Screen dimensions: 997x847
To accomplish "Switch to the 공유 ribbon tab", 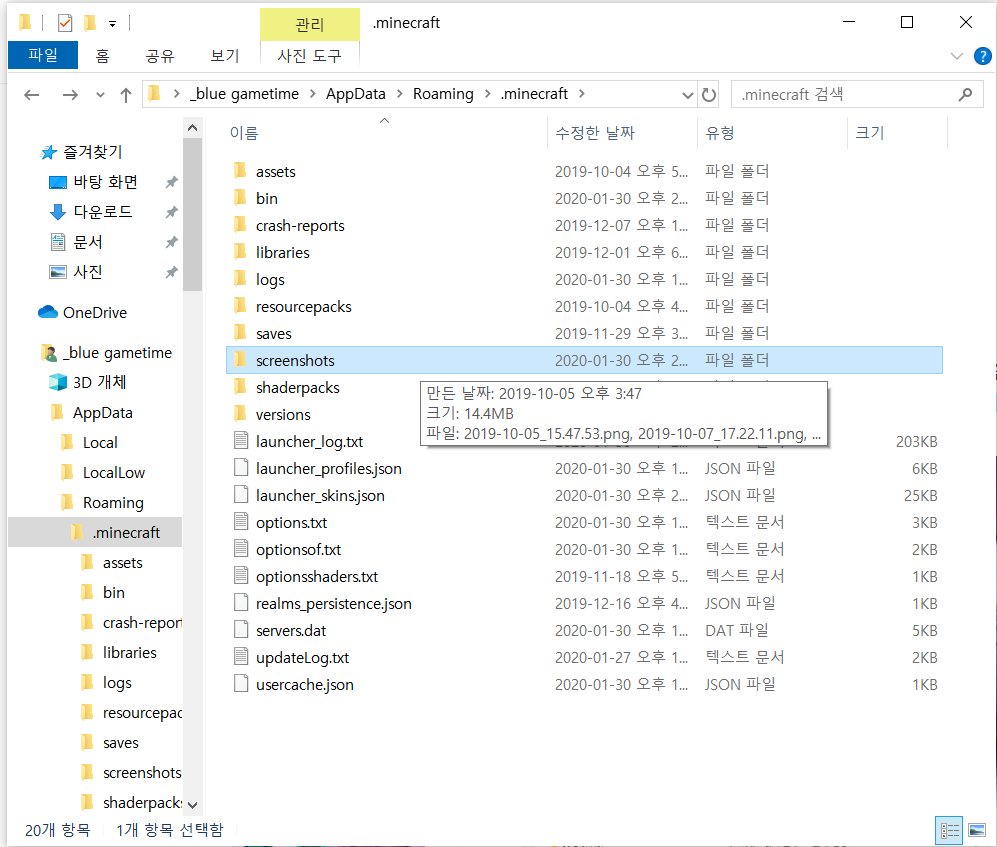I will (160, 56).
